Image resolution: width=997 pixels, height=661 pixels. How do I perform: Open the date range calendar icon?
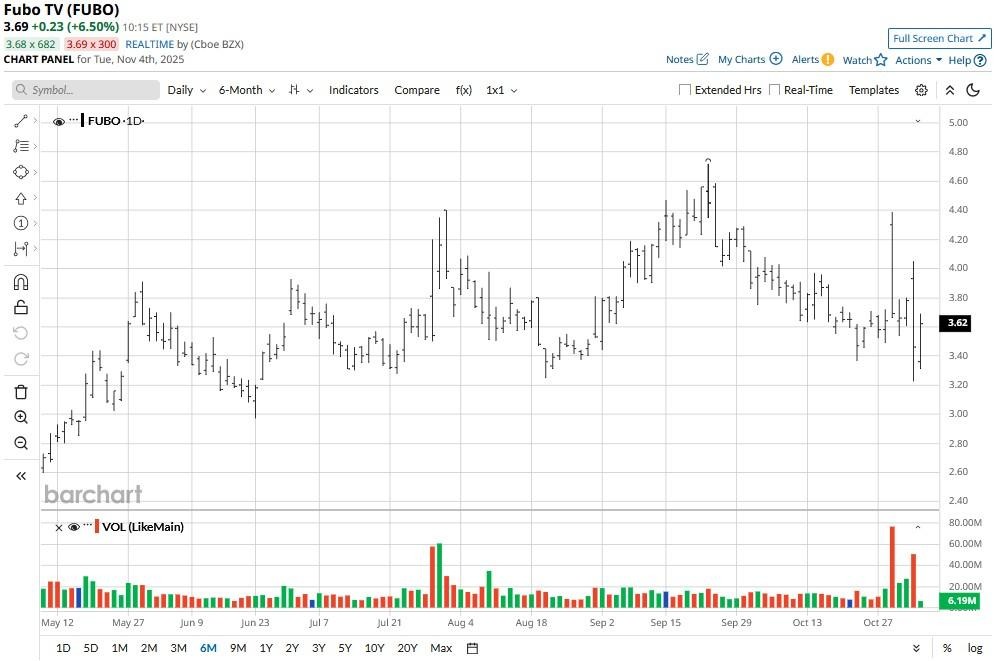click(472, 648)
